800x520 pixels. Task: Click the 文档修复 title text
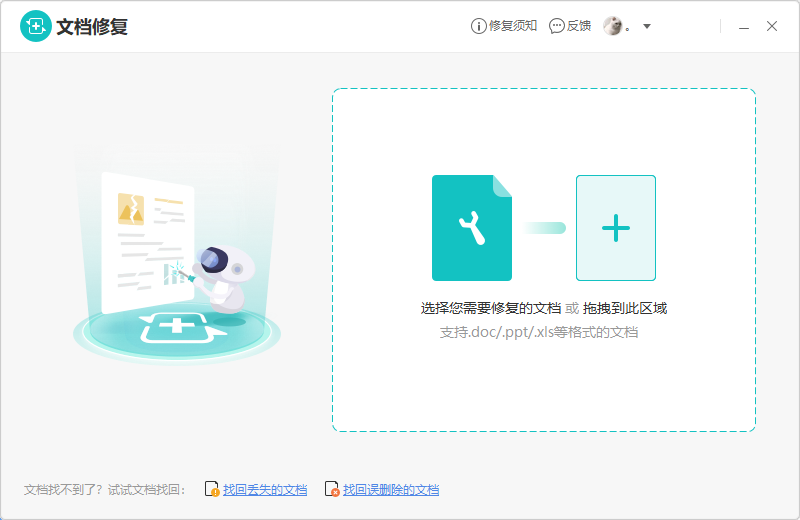[92, 27]
